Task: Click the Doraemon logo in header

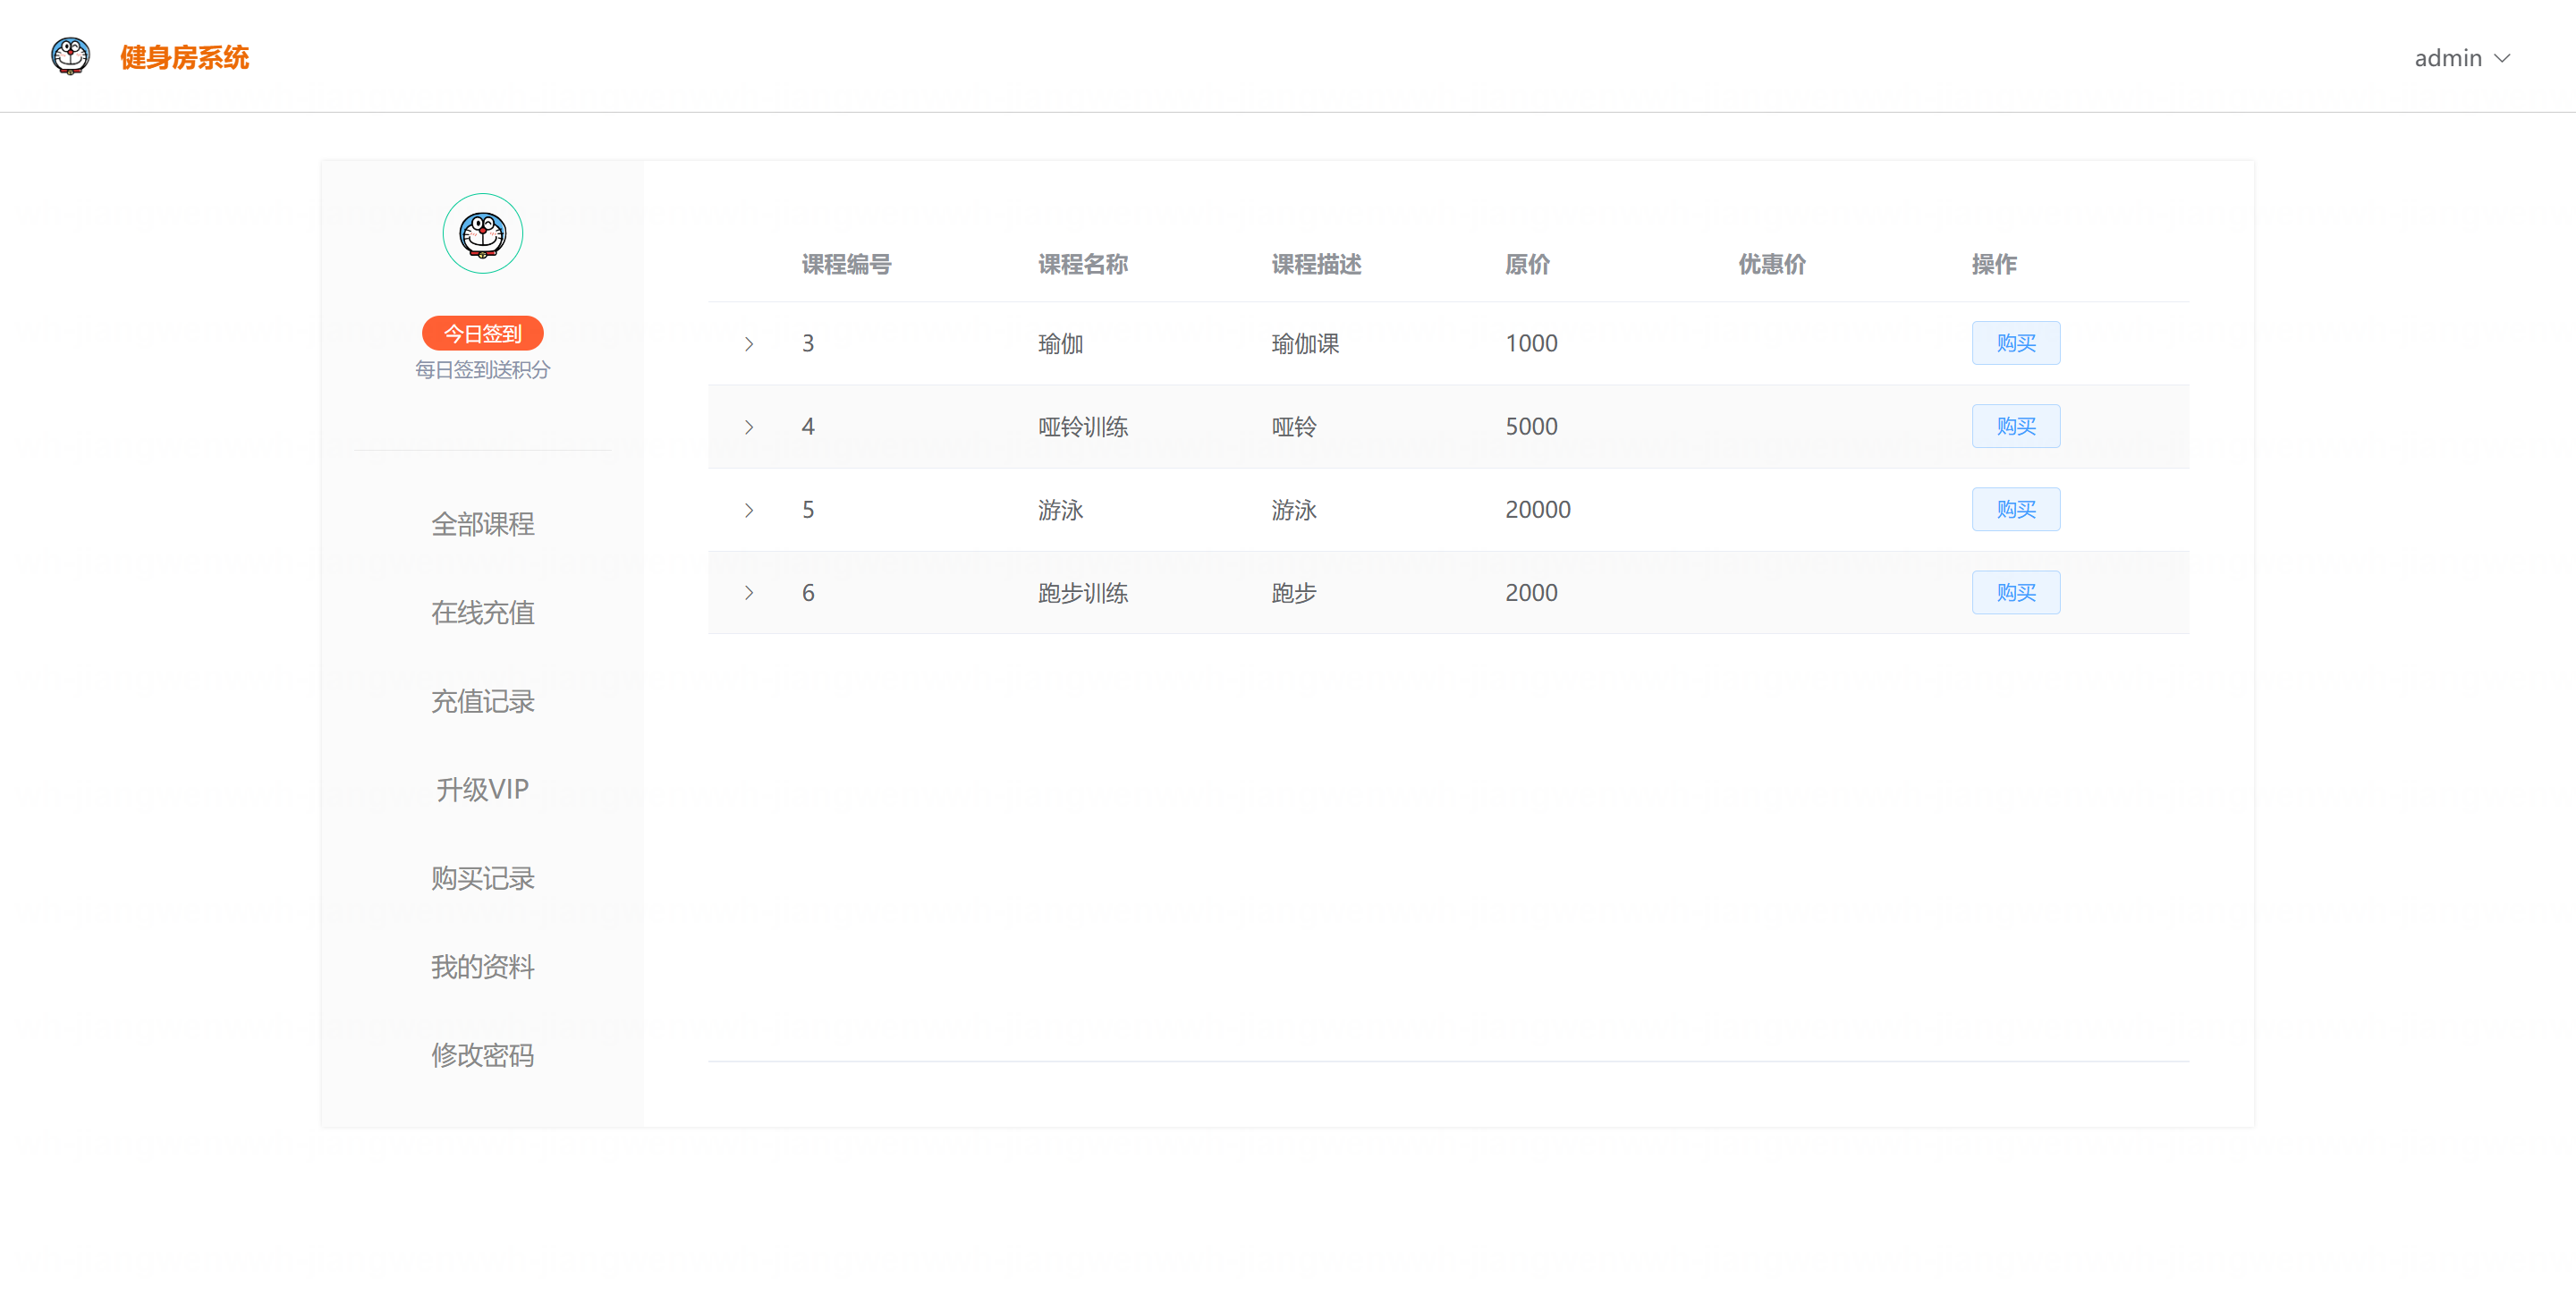Action: click(70, 56)
